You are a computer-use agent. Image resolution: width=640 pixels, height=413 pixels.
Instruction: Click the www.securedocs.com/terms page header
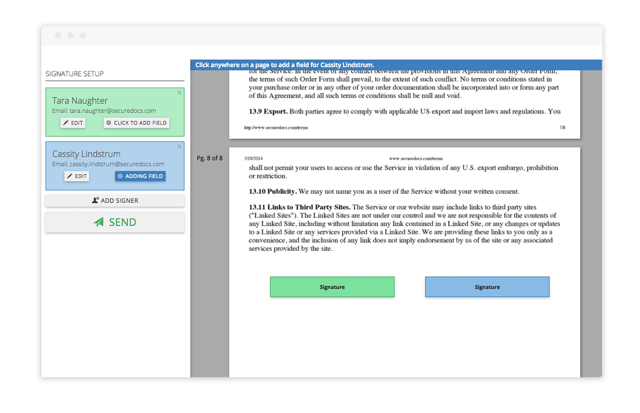416,158
